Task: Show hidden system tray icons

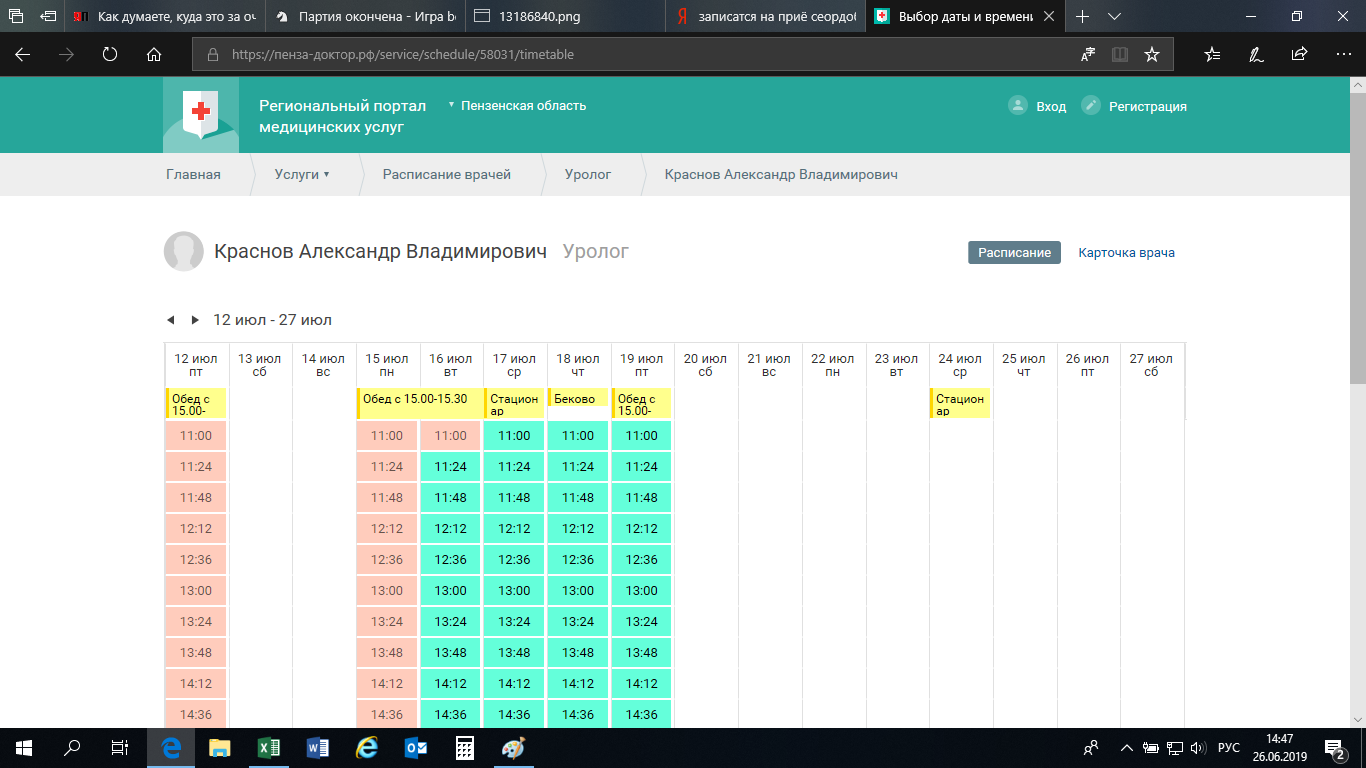Action: coord(1127,748)
